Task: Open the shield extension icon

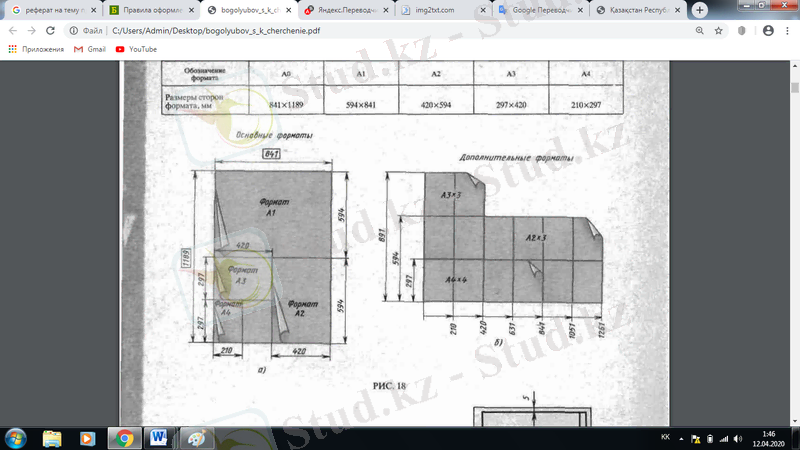Action: [x=742, y=31]
